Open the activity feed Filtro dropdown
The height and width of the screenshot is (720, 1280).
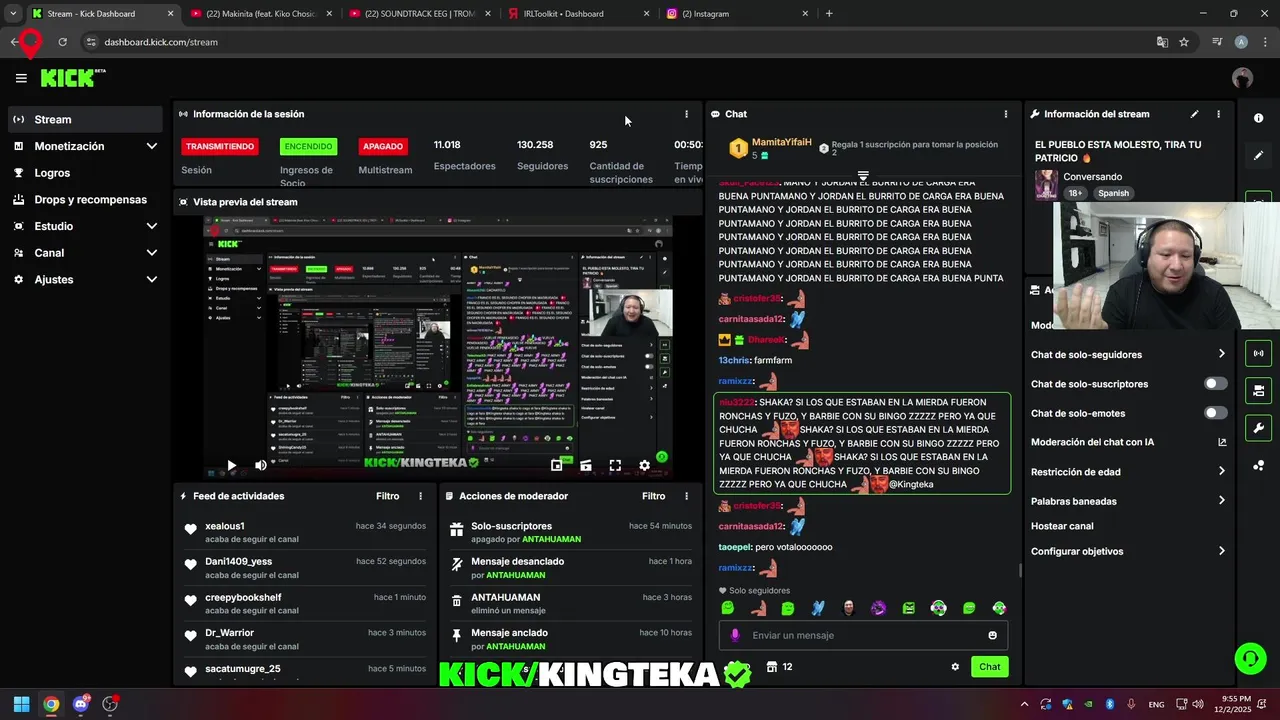(387, 496)
